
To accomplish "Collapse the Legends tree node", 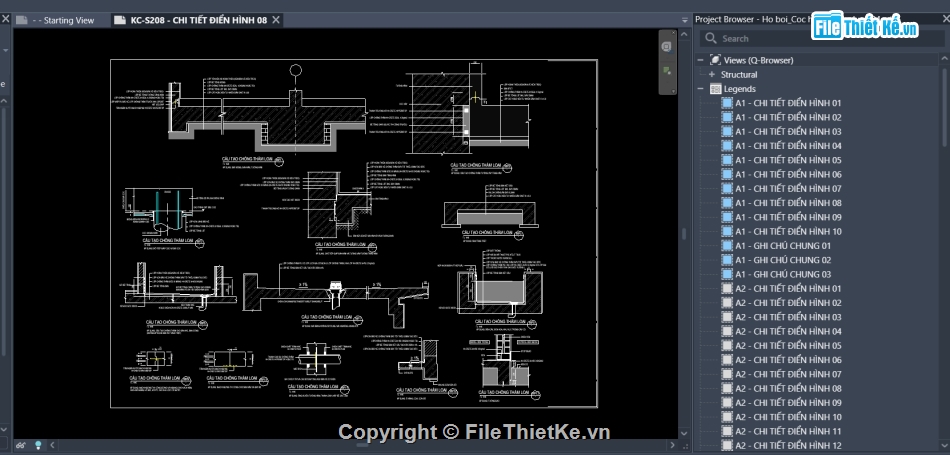I will pos(700,89).
